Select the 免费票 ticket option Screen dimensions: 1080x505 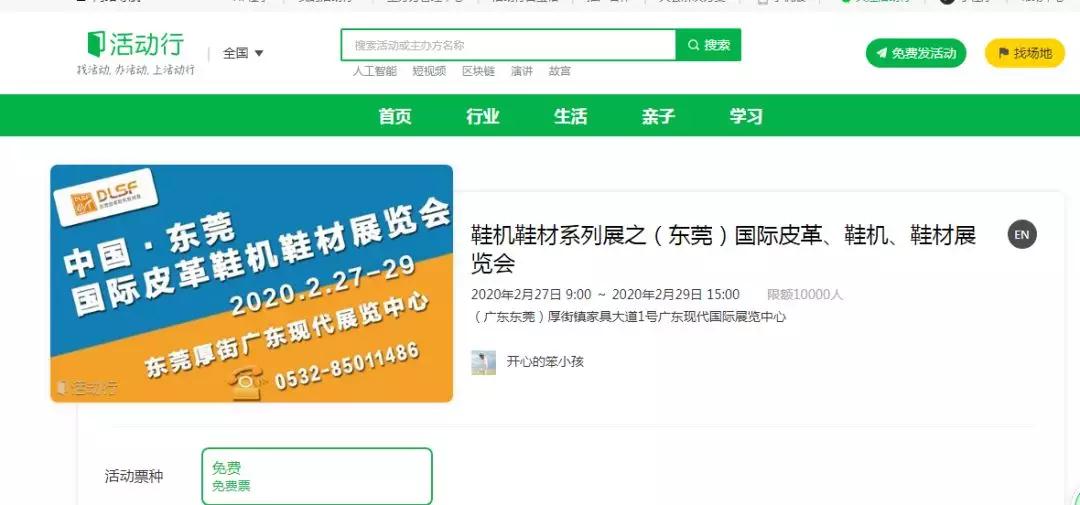tap(317, 477)
